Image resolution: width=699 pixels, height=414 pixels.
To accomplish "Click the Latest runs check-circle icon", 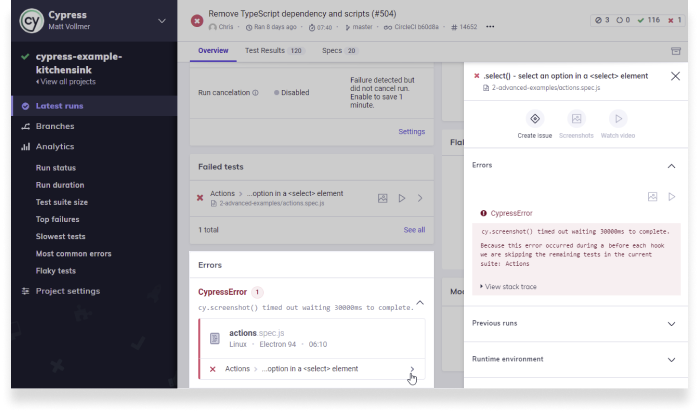I will tap(25, 106).
